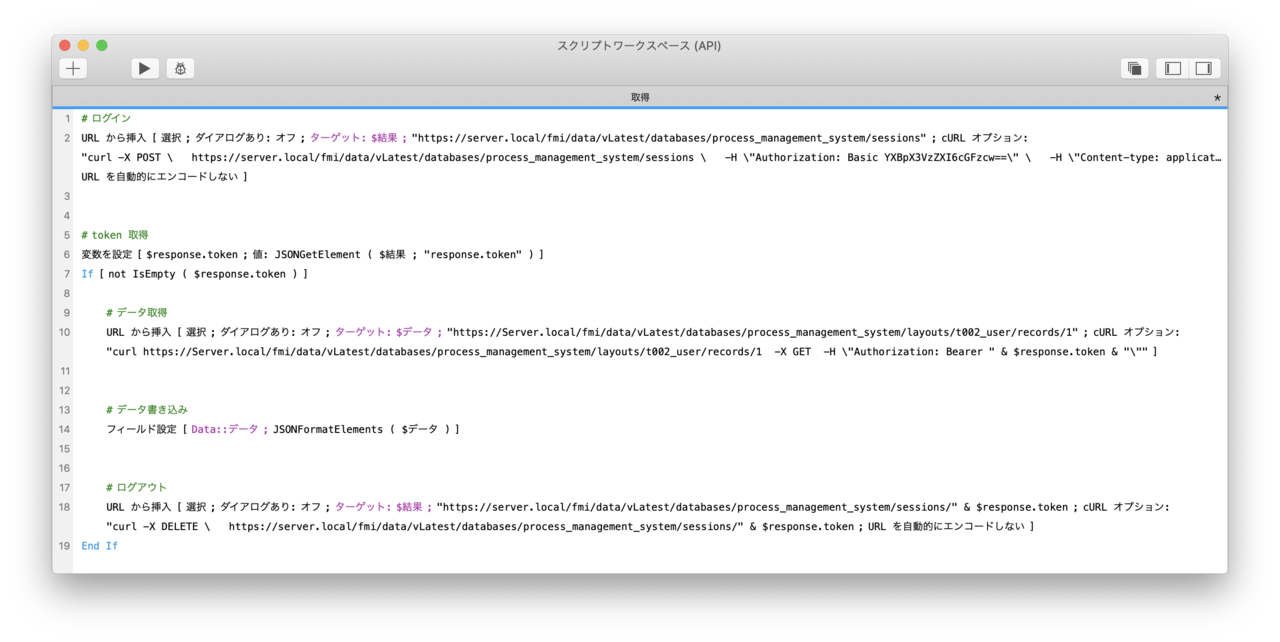Click the asterisk marking unsaved changes
The height and width of the screenshot is (642, 1280).
(x=1216, y=97)
